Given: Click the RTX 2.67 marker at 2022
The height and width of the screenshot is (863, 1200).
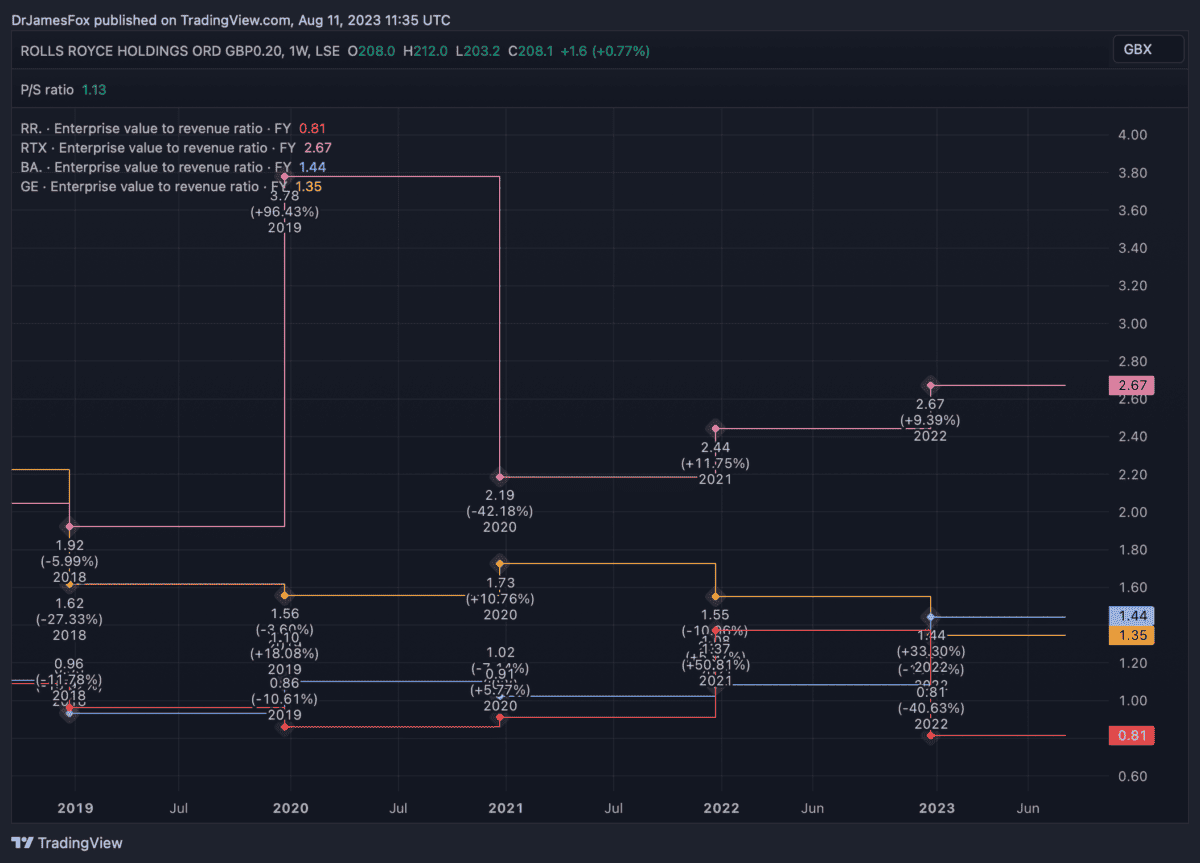Looking at the screenshot, I should point(931,385).
